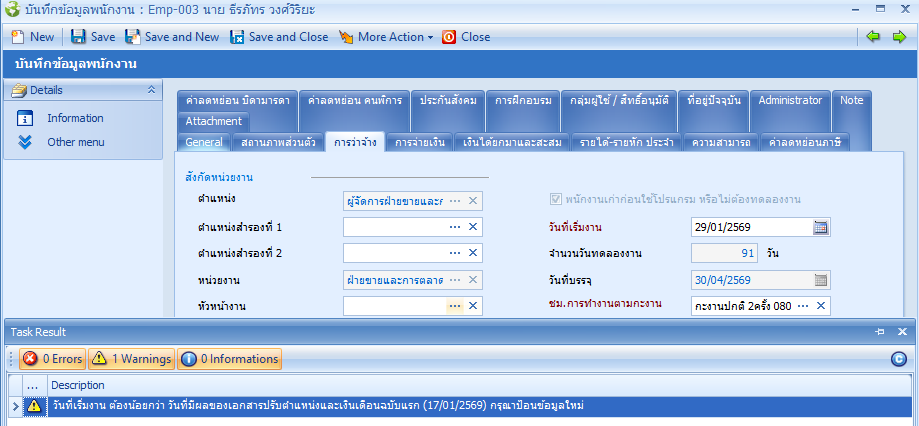This screenshot has height=426, width=919.
Task: Open the Attachment tab
Action: pyautogui.click(x=214, y=121)
